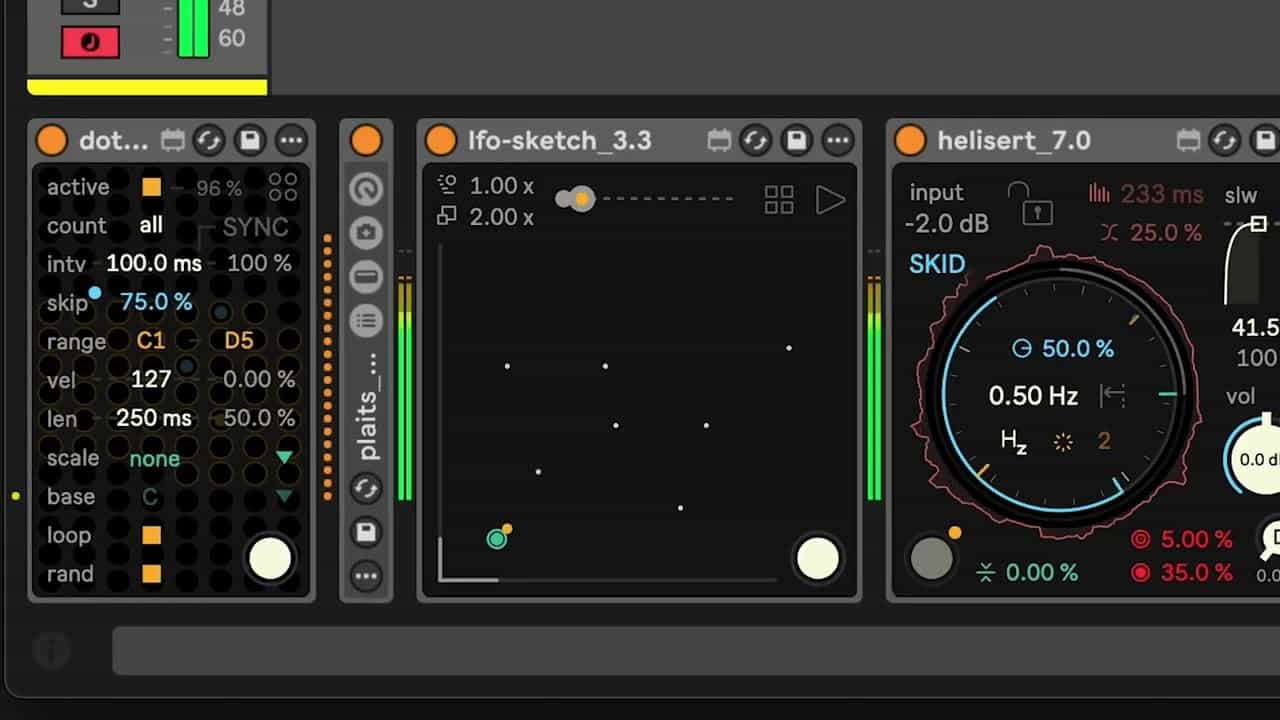The height and width of the screenshot is (720, 1280).
Task: Toggle the loop checkbox
Action: [151, 535]
